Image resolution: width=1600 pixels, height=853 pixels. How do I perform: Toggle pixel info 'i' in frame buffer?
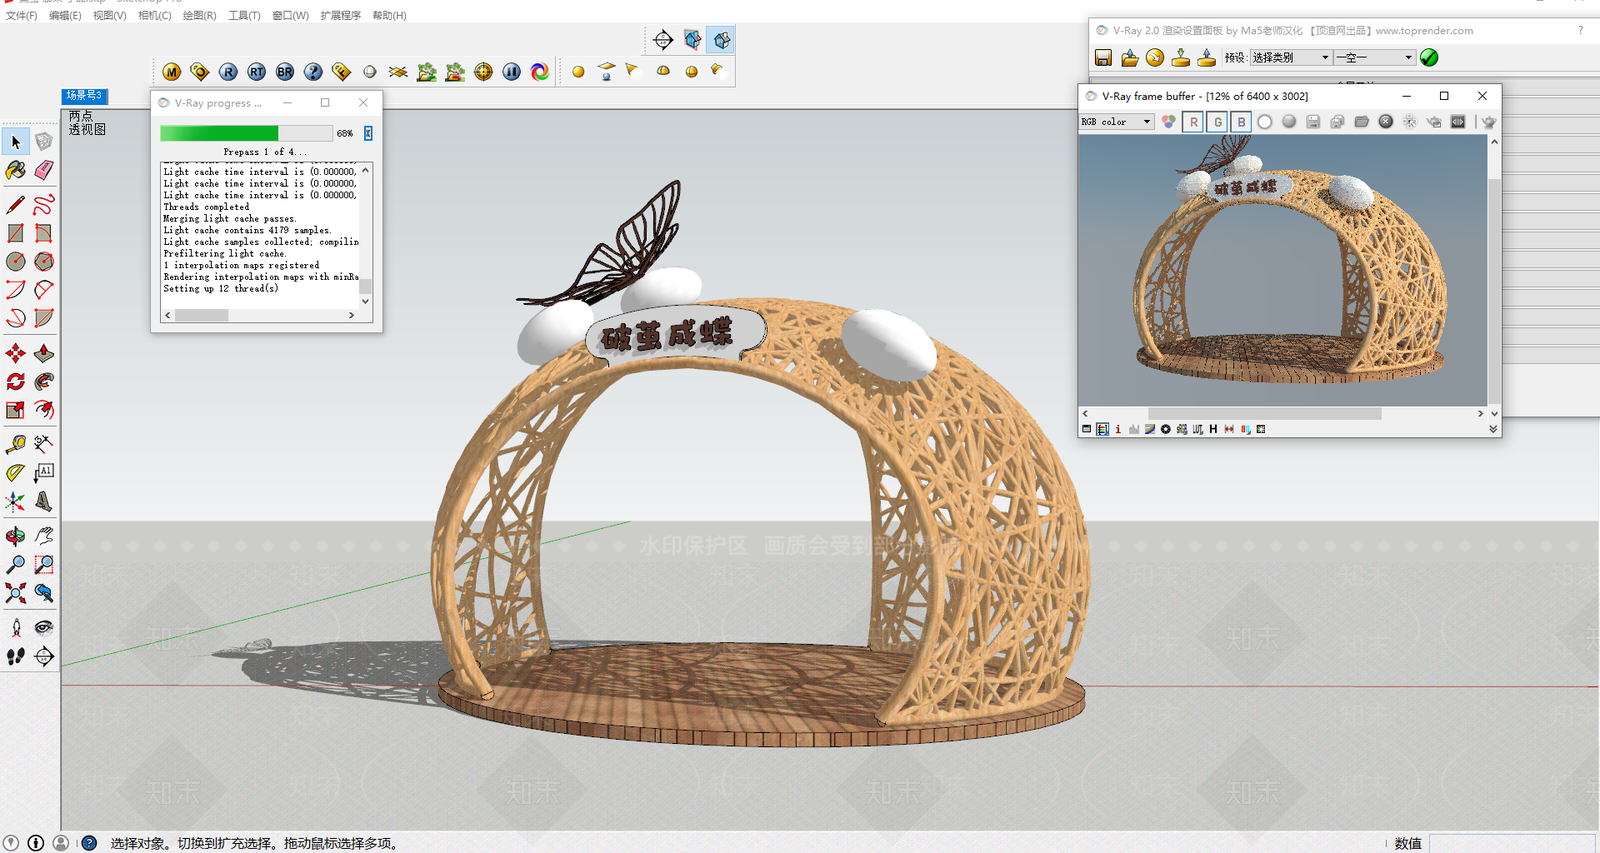click(1118, 429)
